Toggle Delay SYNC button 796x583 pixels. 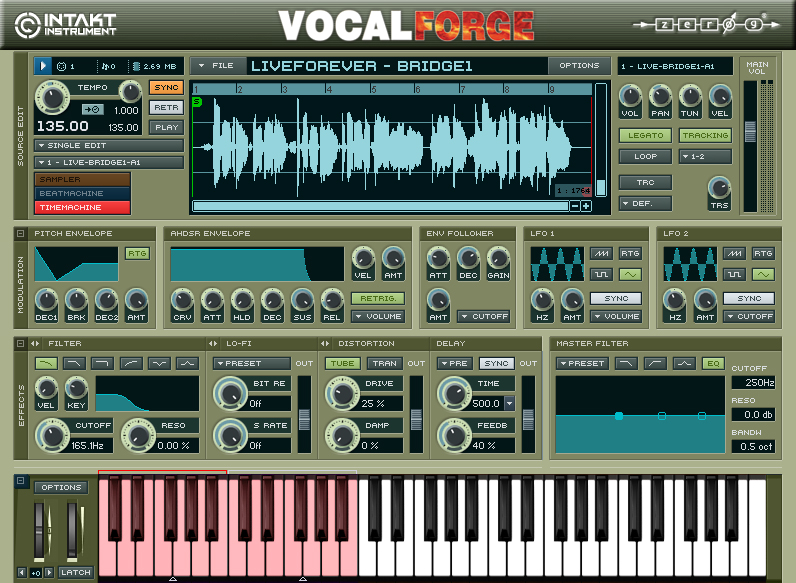[x=496, y=363]
